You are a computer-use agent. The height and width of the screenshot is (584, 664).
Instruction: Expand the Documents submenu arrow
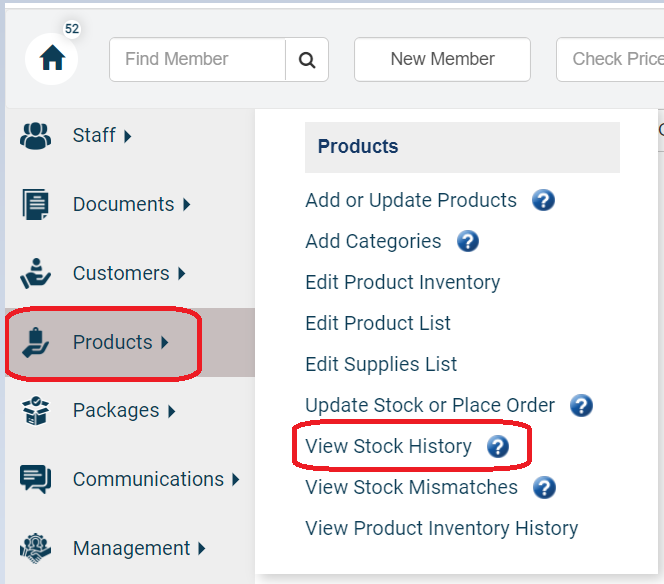186,205
